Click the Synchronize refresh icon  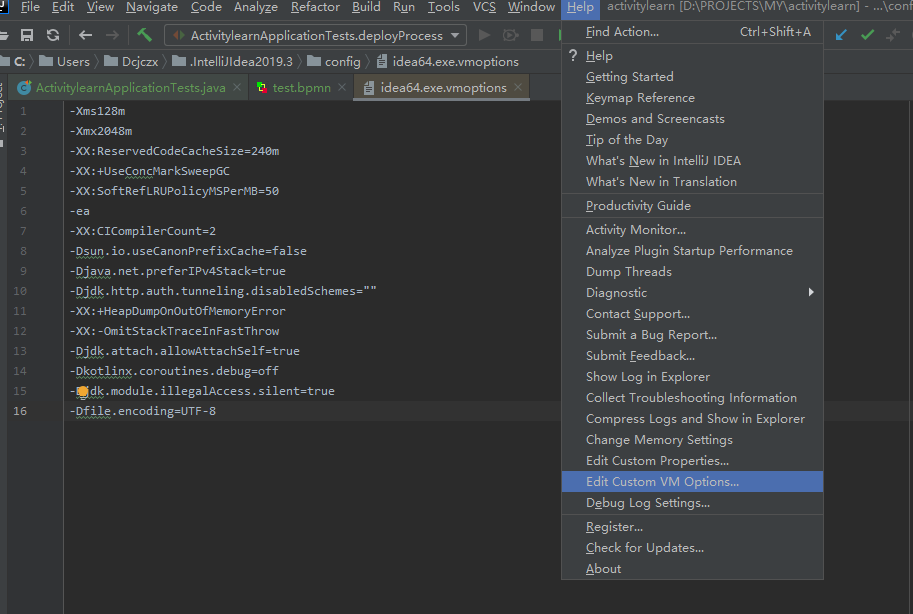[x=53, y=36]
